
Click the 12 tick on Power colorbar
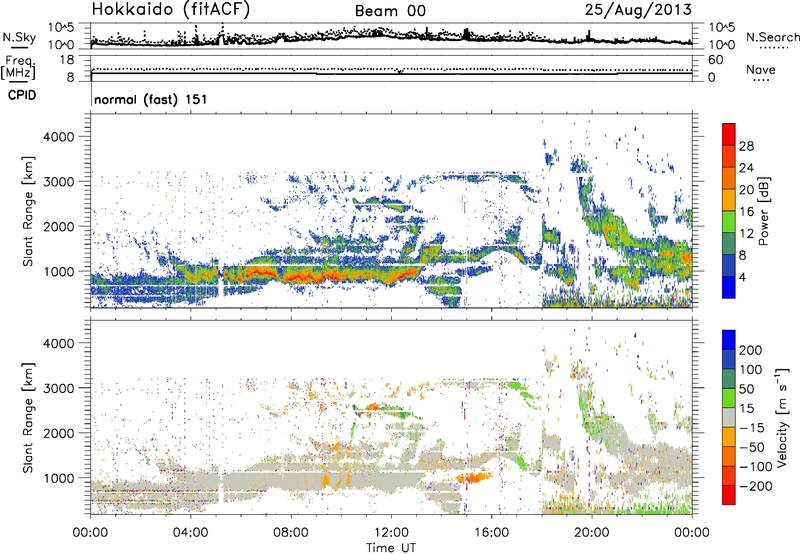tap(746, 234)
